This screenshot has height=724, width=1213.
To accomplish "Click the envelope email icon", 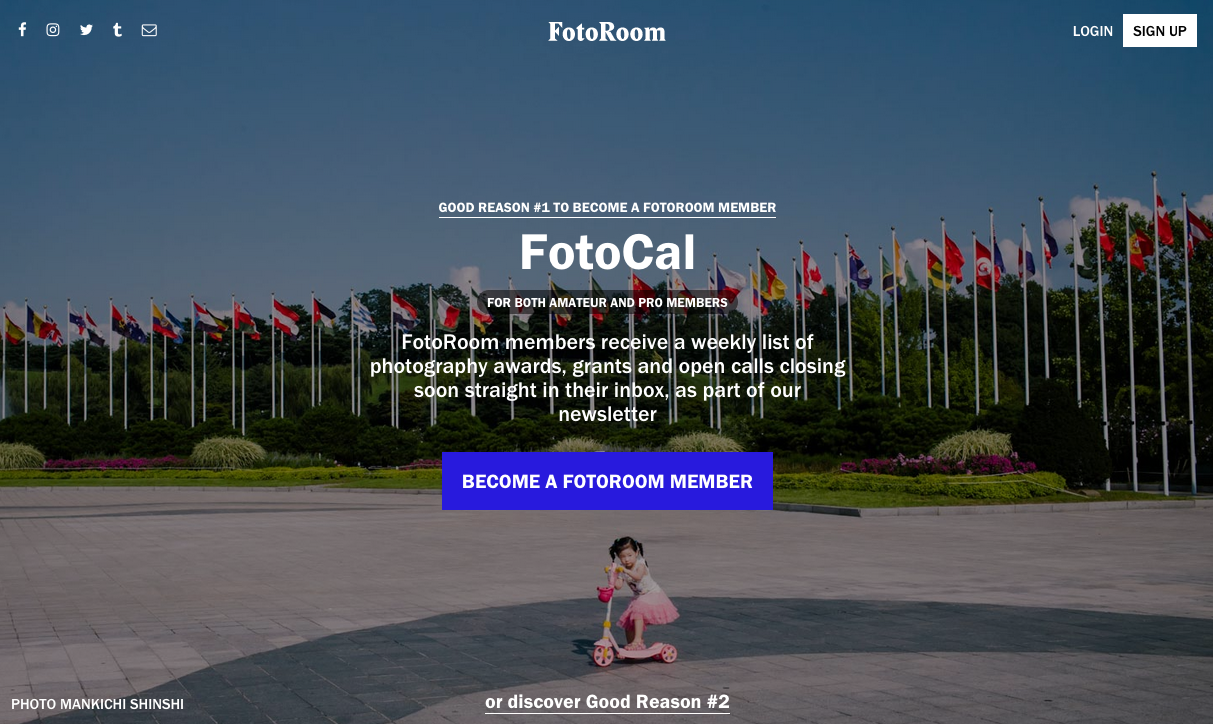I will pos(149,30).
